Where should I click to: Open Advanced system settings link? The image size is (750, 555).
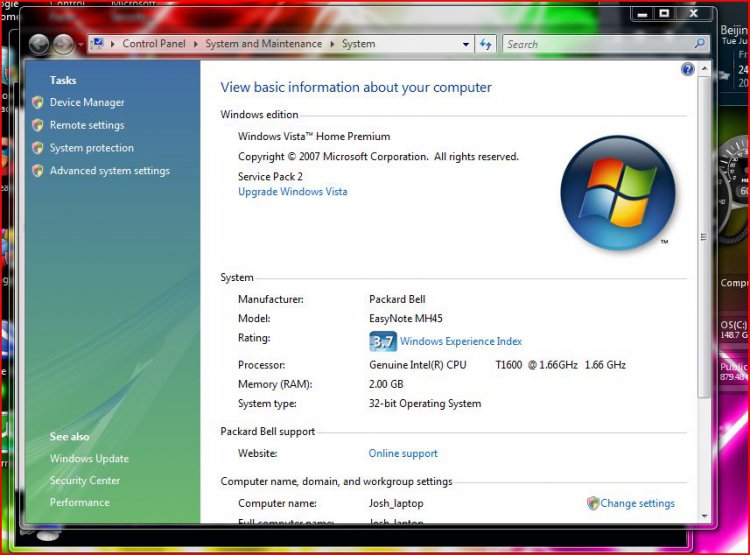pyautogui.click(x=110, y=171)
